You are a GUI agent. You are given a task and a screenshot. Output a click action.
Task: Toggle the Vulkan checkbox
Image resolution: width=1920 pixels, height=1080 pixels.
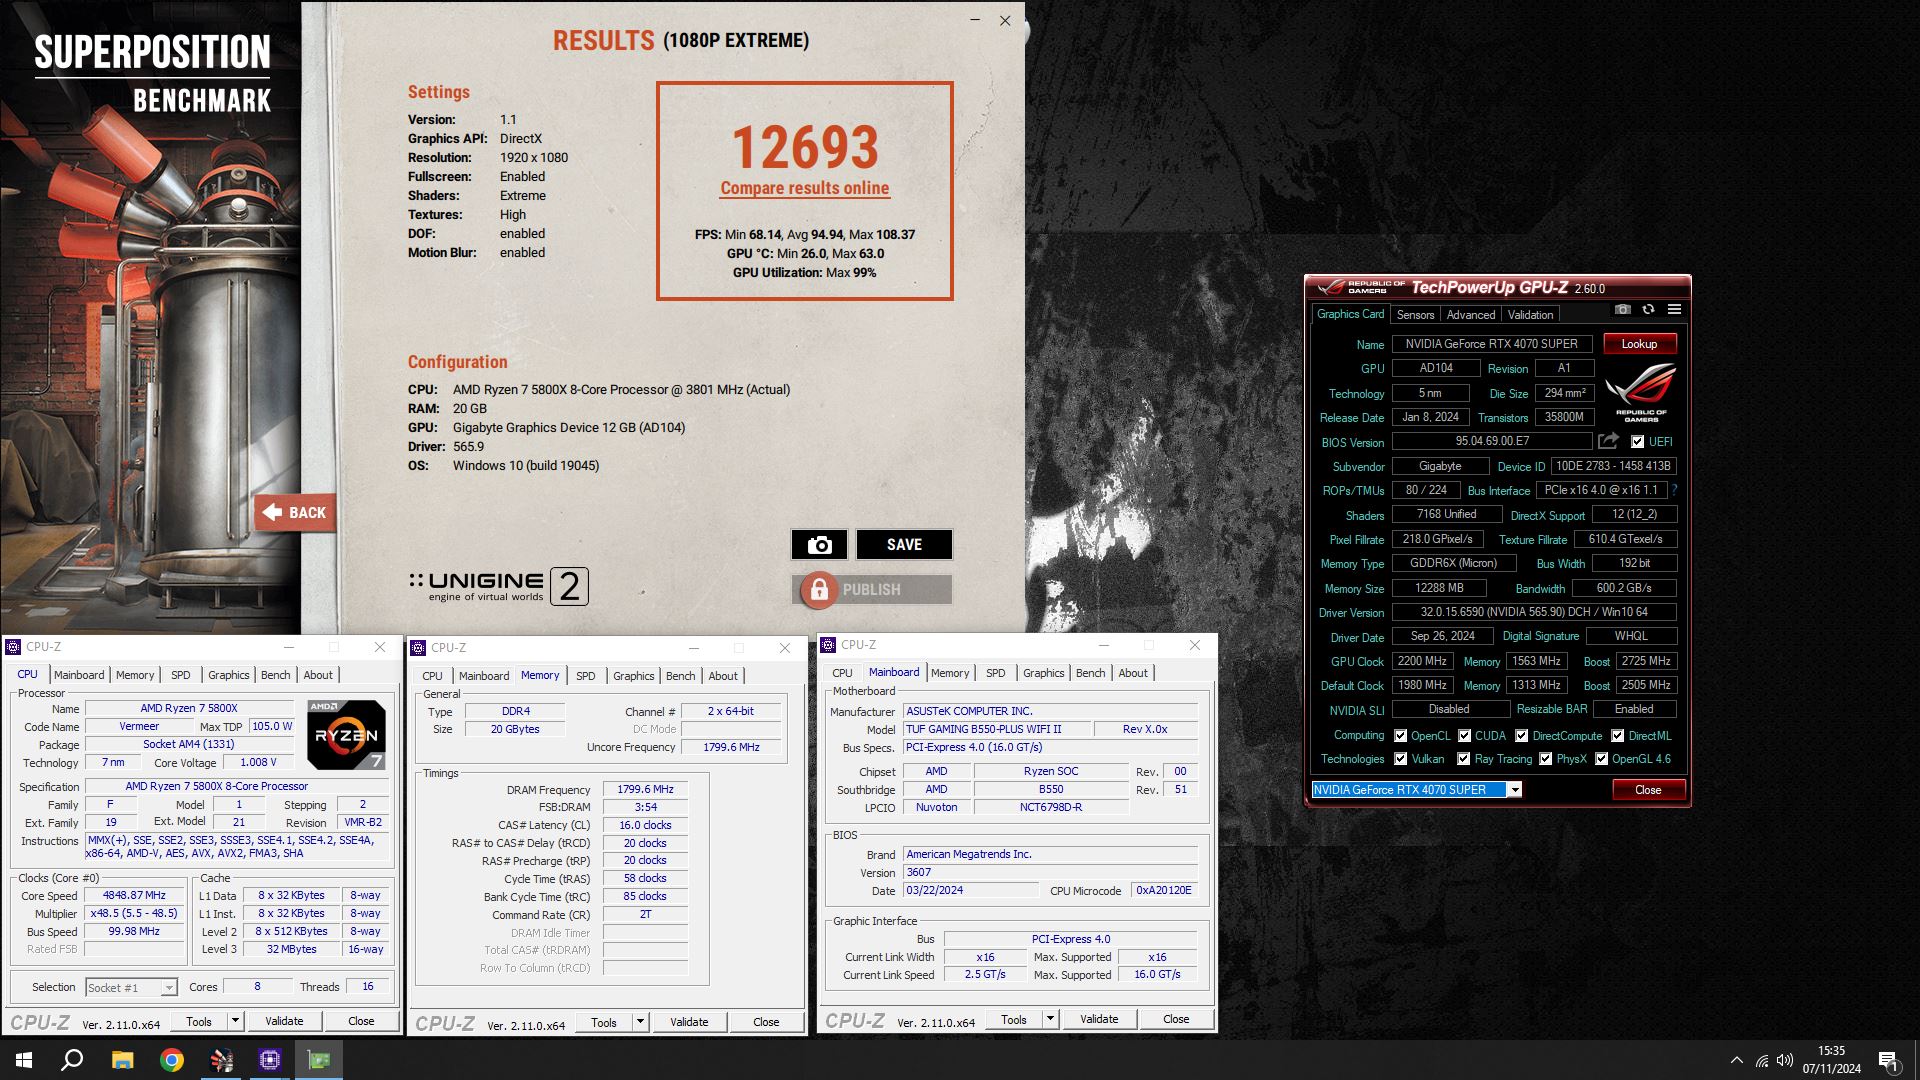(1400, 759)
